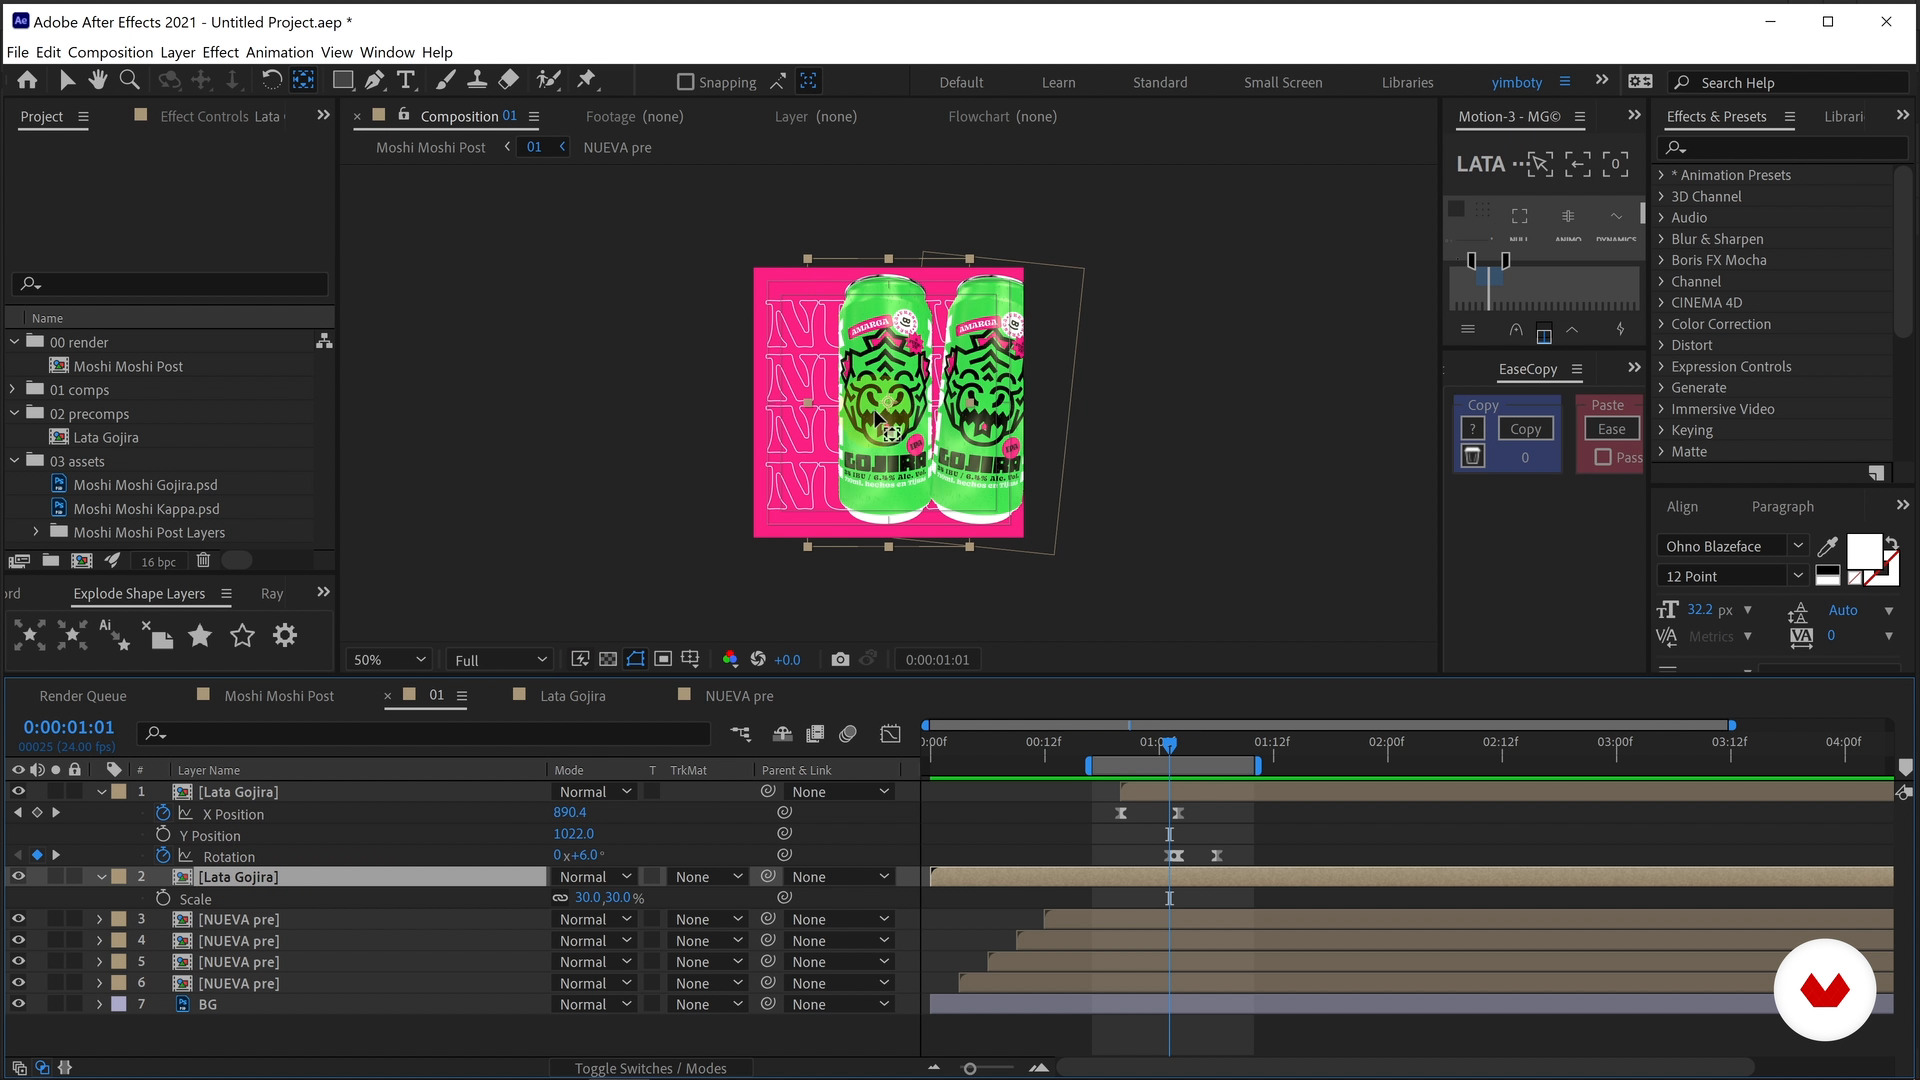The width and height of the screenshot is (1920, 1080).
Task: Select the Selection (arrow) tool
Action: (x=67, y=81)
